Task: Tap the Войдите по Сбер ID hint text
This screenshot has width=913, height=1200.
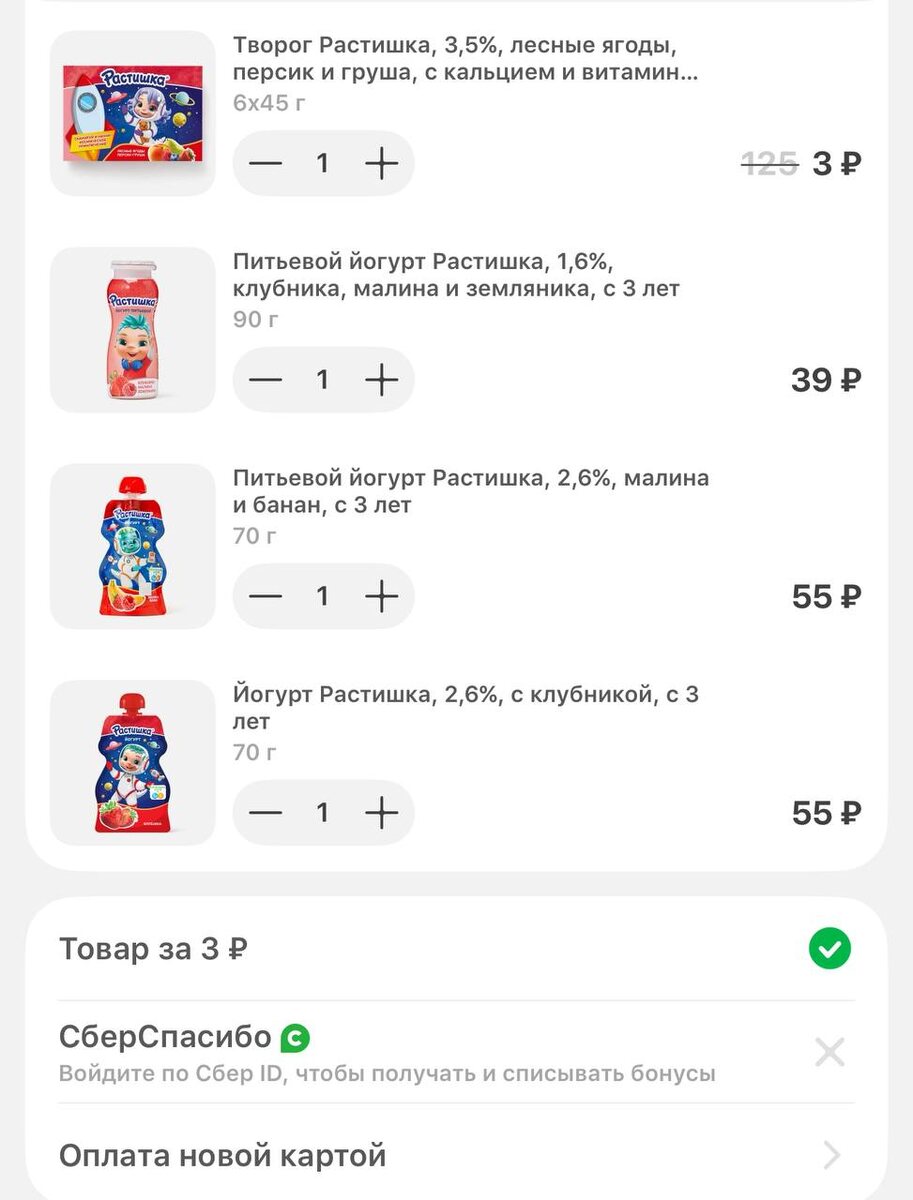Action: [x=387, y=1075]
